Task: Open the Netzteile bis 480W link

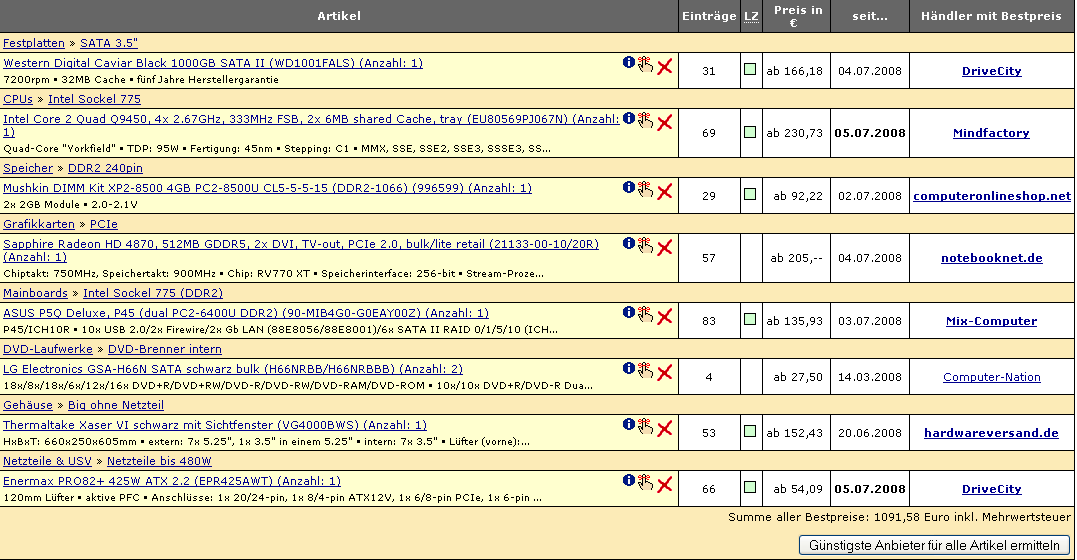Action: (x=159, y=461)
